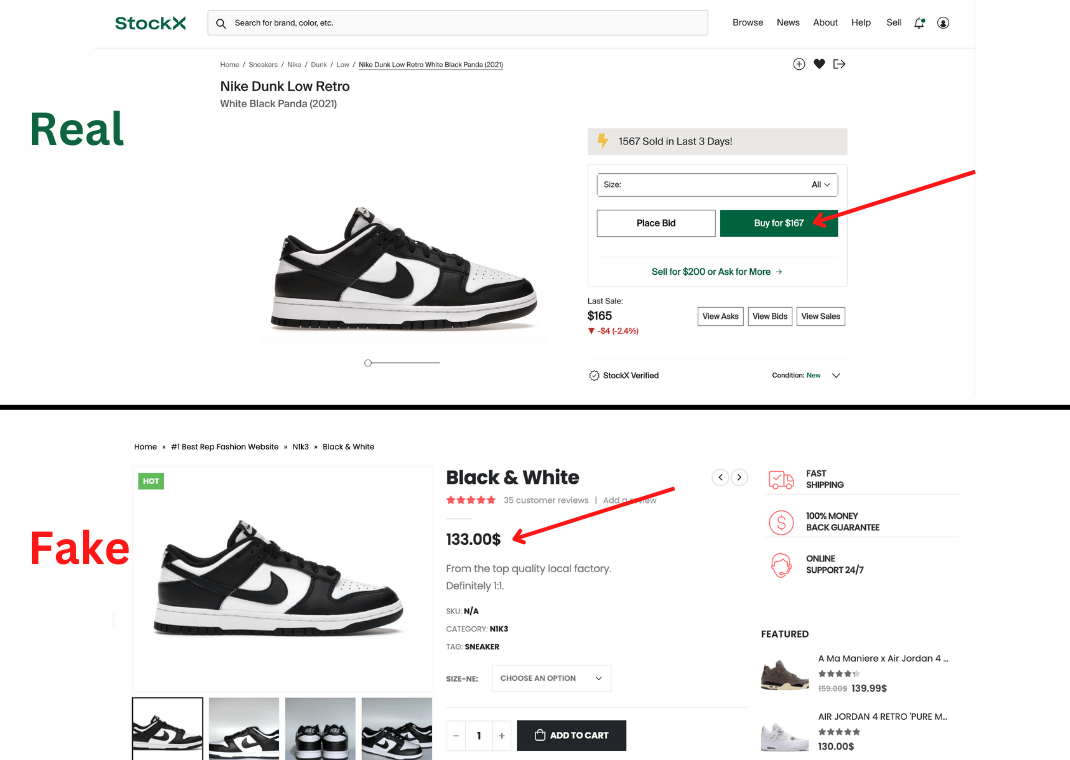Viewport: 1070px width, 760px height.
Task: Click the StockX search input field
Action: click(x=460, y=23)
